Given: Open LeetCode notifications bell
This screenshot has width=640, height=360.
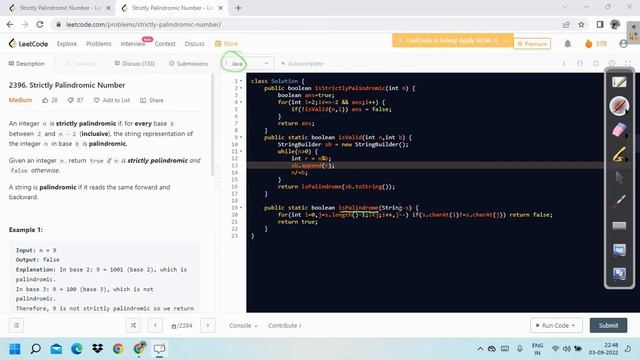Looking at the screenshot, I should (x=568, y=44).
